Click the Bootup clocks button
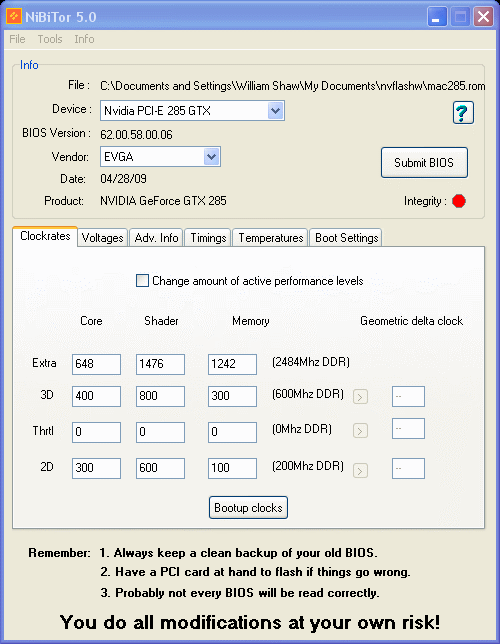This screenshot has height=644, width=500. click(x=248, y=508)
